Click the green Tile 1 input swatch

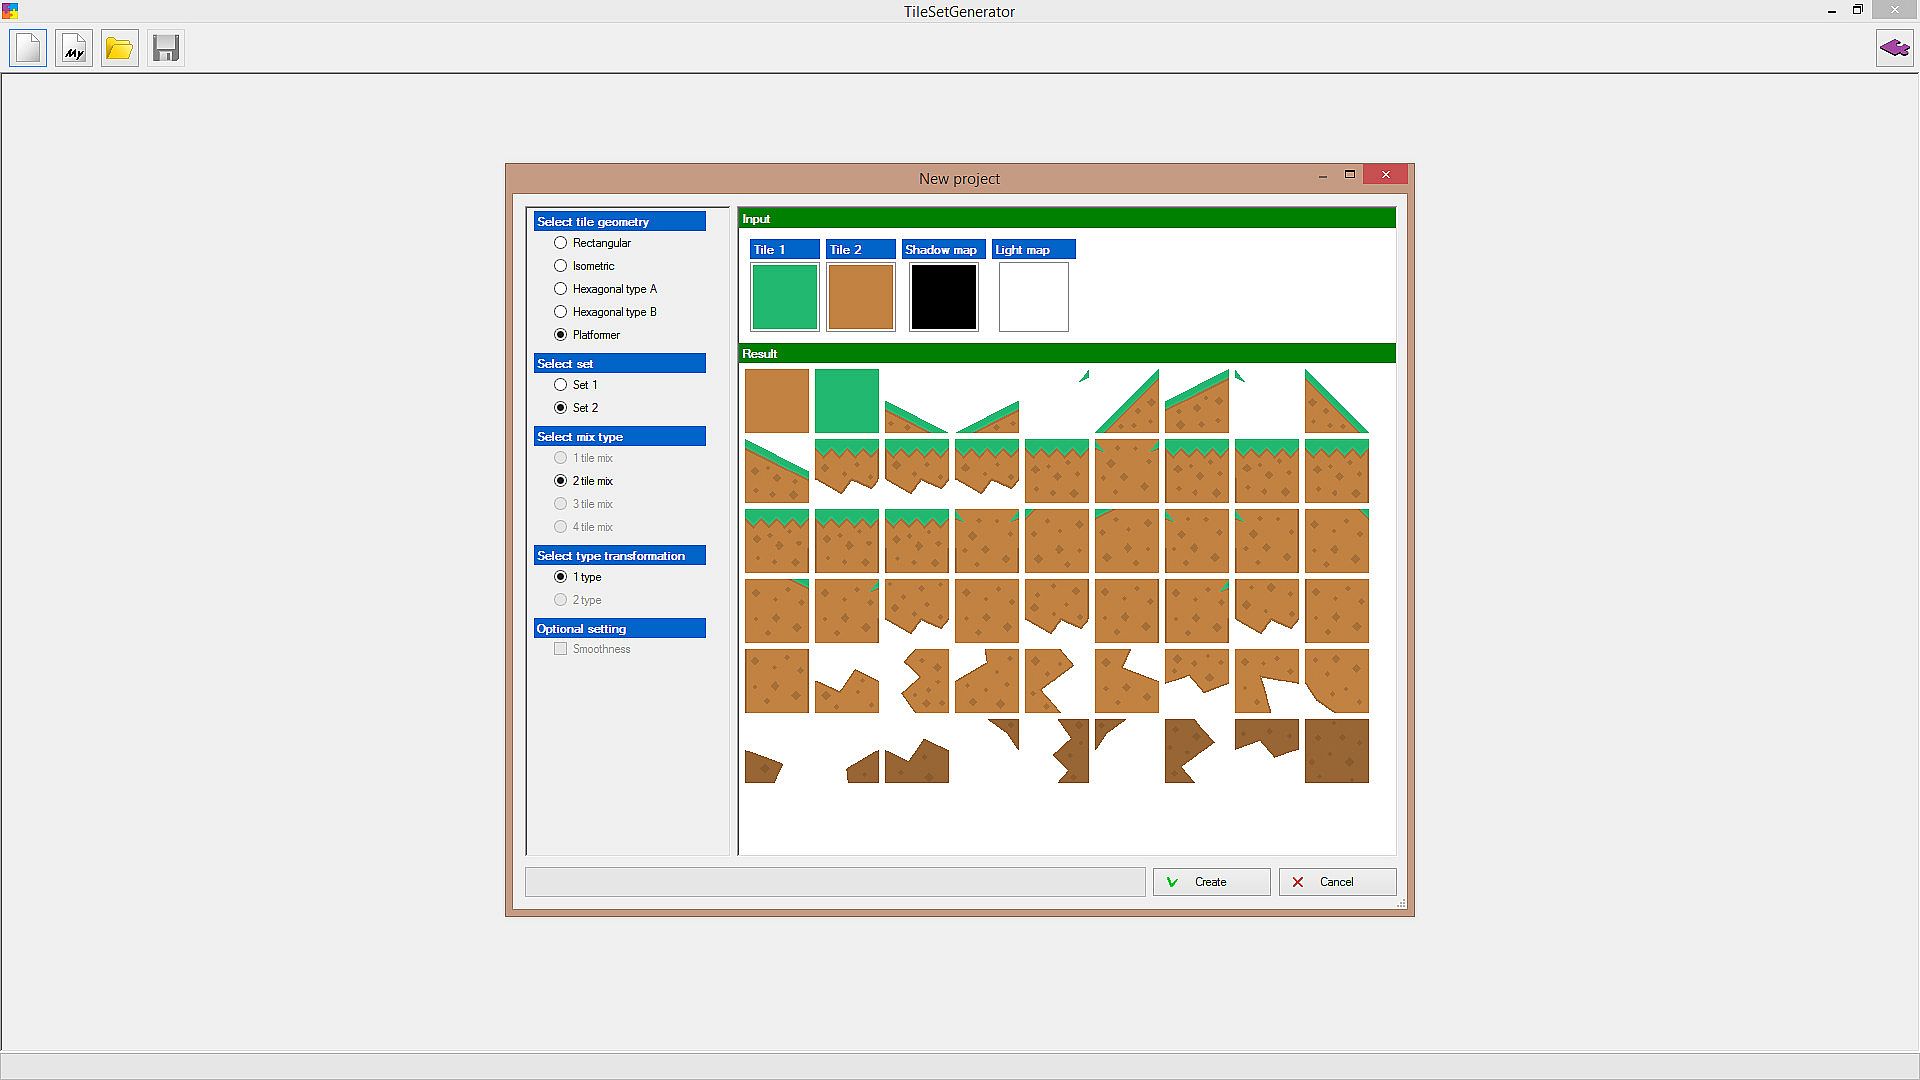785,297
